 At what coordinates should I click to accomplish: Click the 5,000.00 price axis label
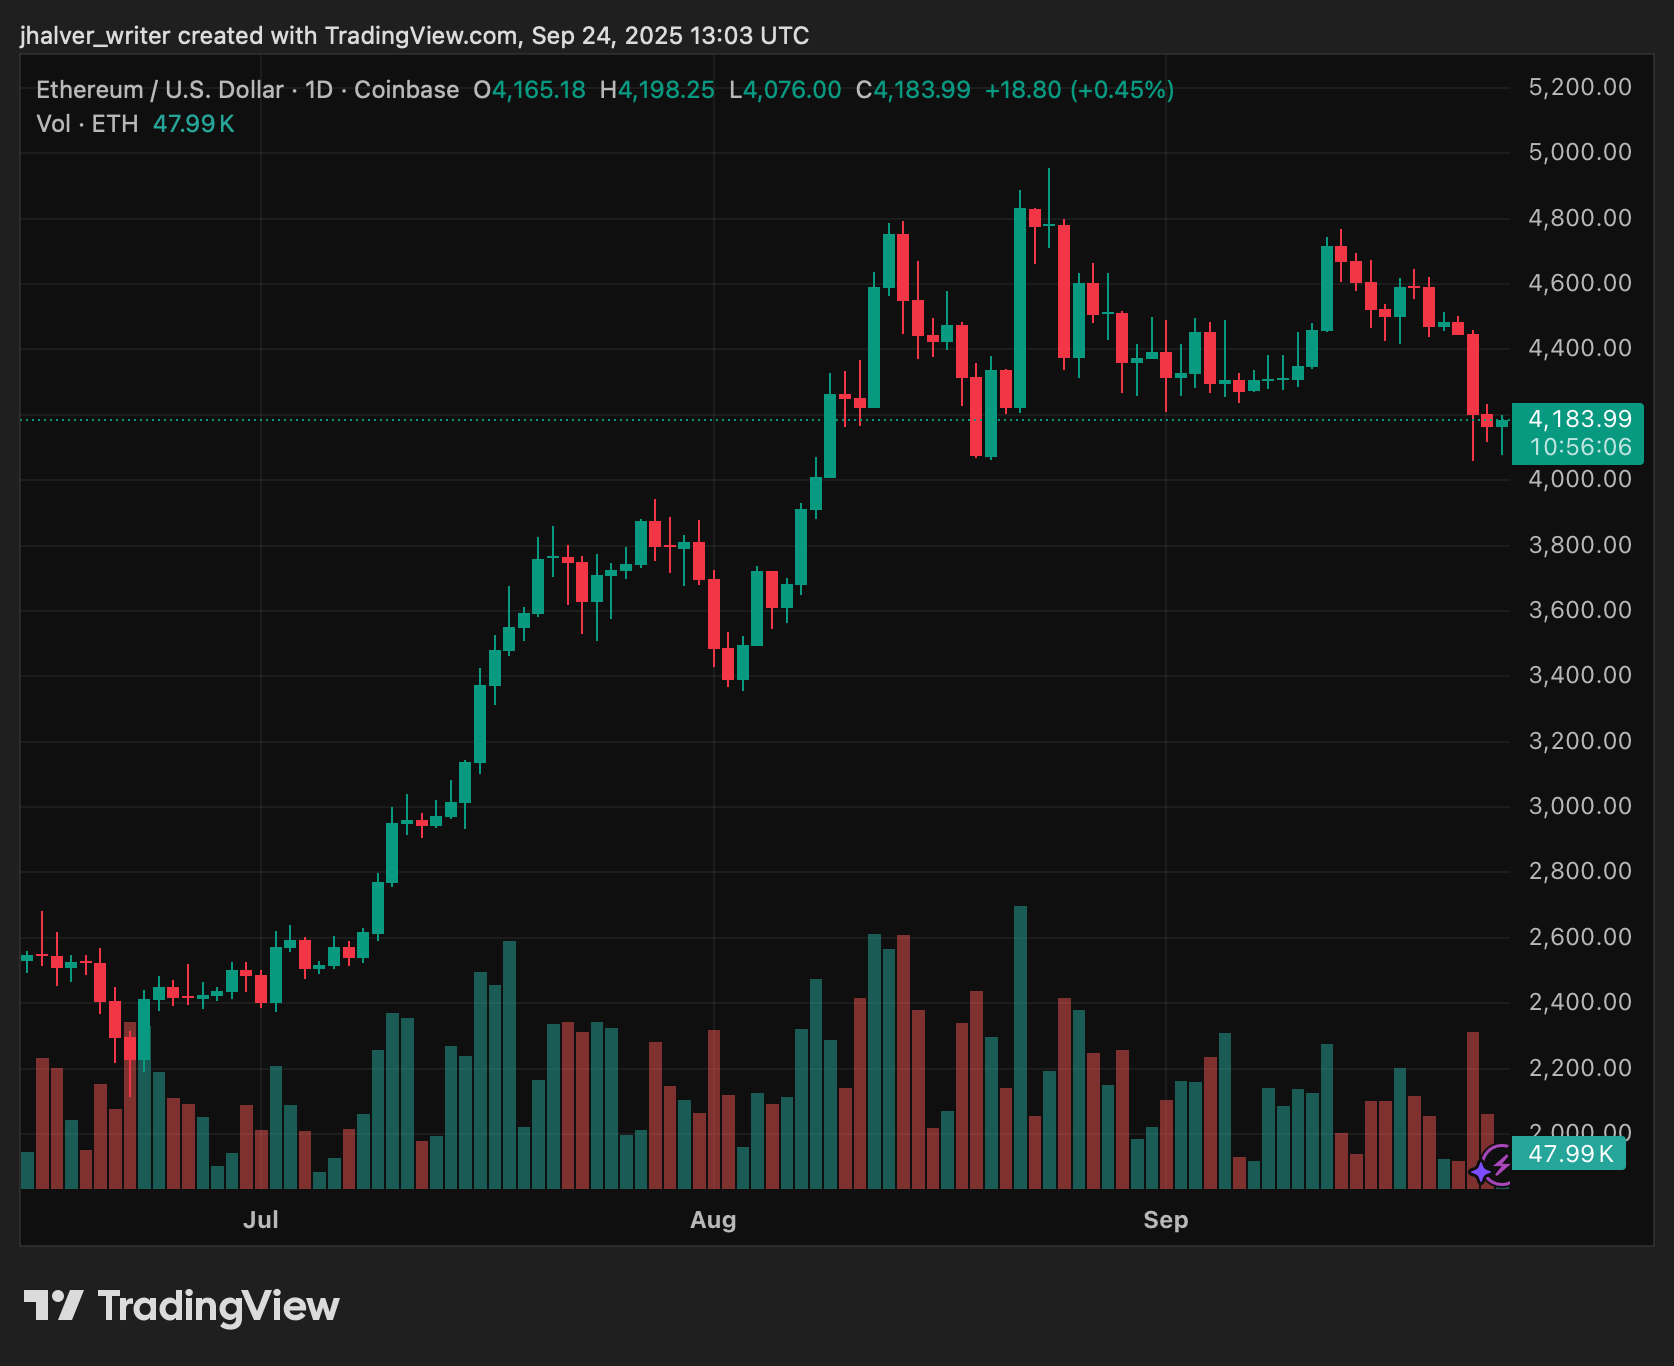click(1579, 152)
